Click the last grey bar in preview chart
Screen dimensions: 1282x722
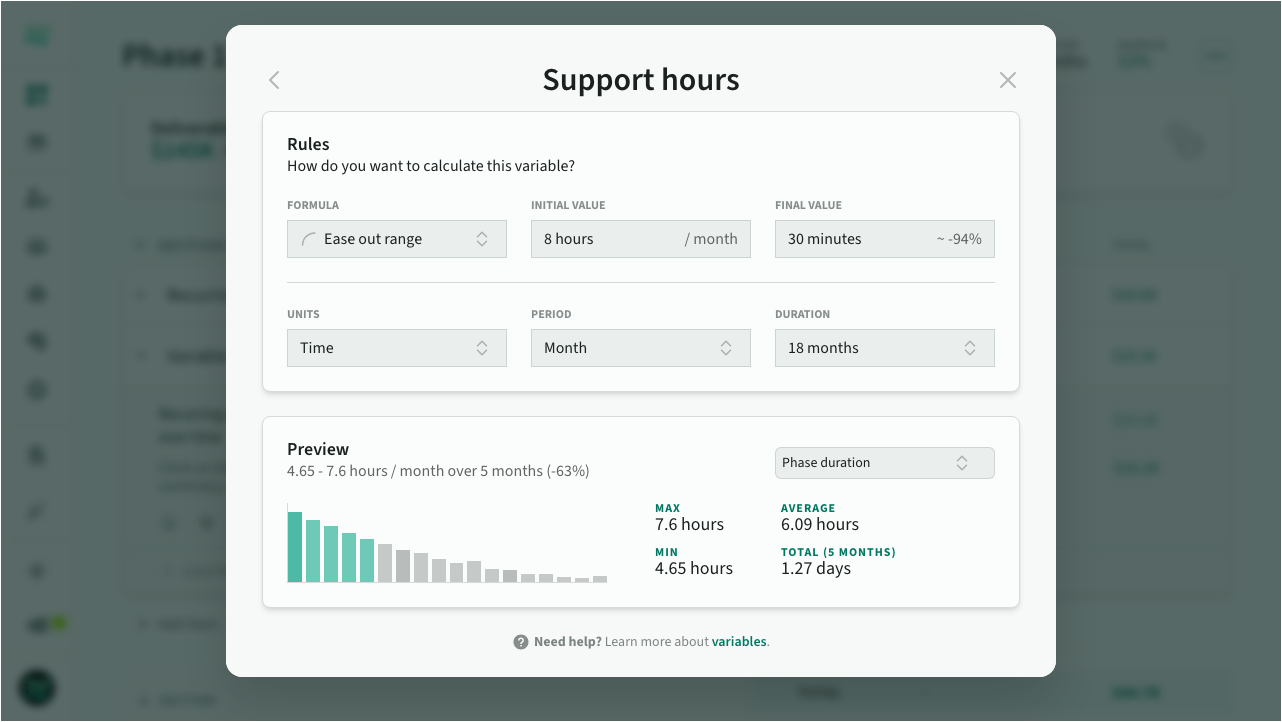click(600, 579)
